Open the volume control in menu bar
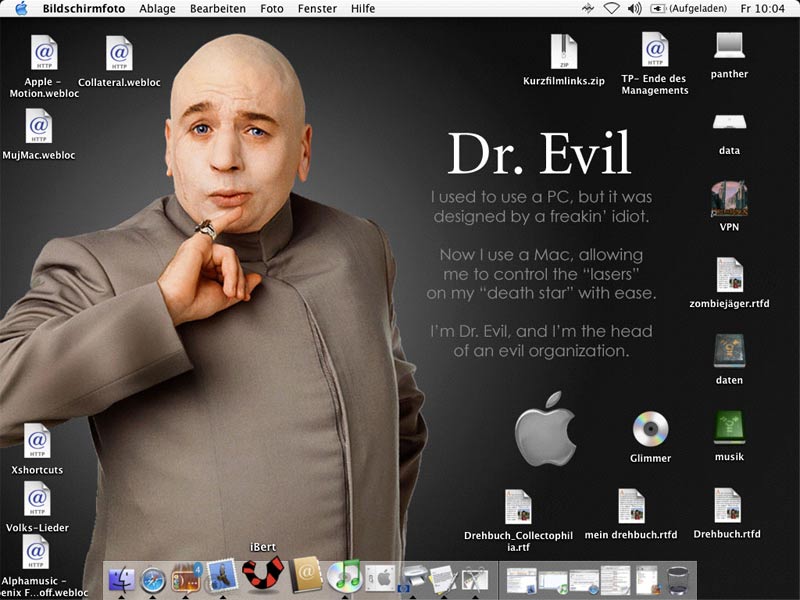800x600 pixels. tap(634, 9)
